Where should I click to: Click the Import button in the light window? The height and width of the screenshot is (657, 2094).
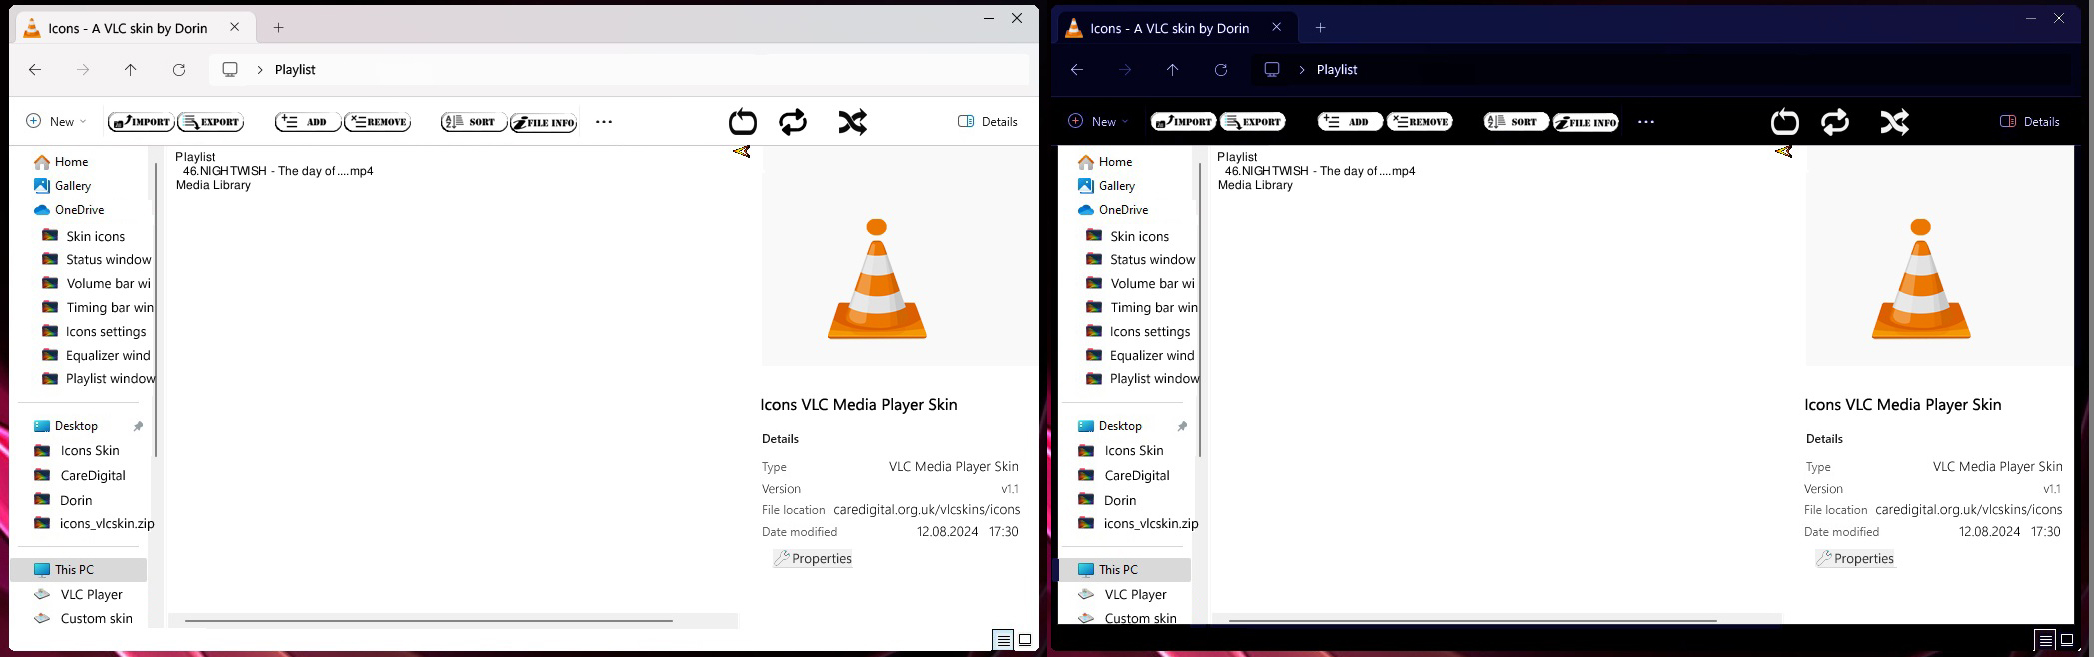[141, 122]
